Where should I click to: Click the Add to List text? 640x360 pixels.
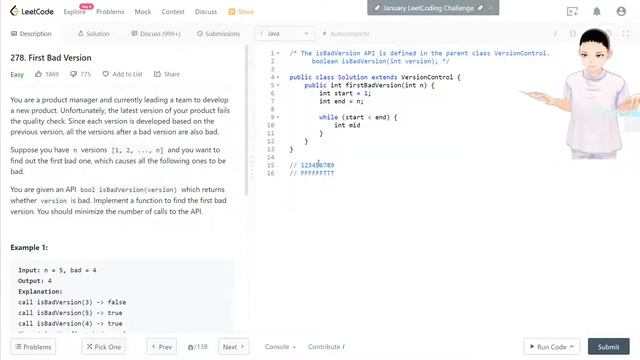(127, 74)
